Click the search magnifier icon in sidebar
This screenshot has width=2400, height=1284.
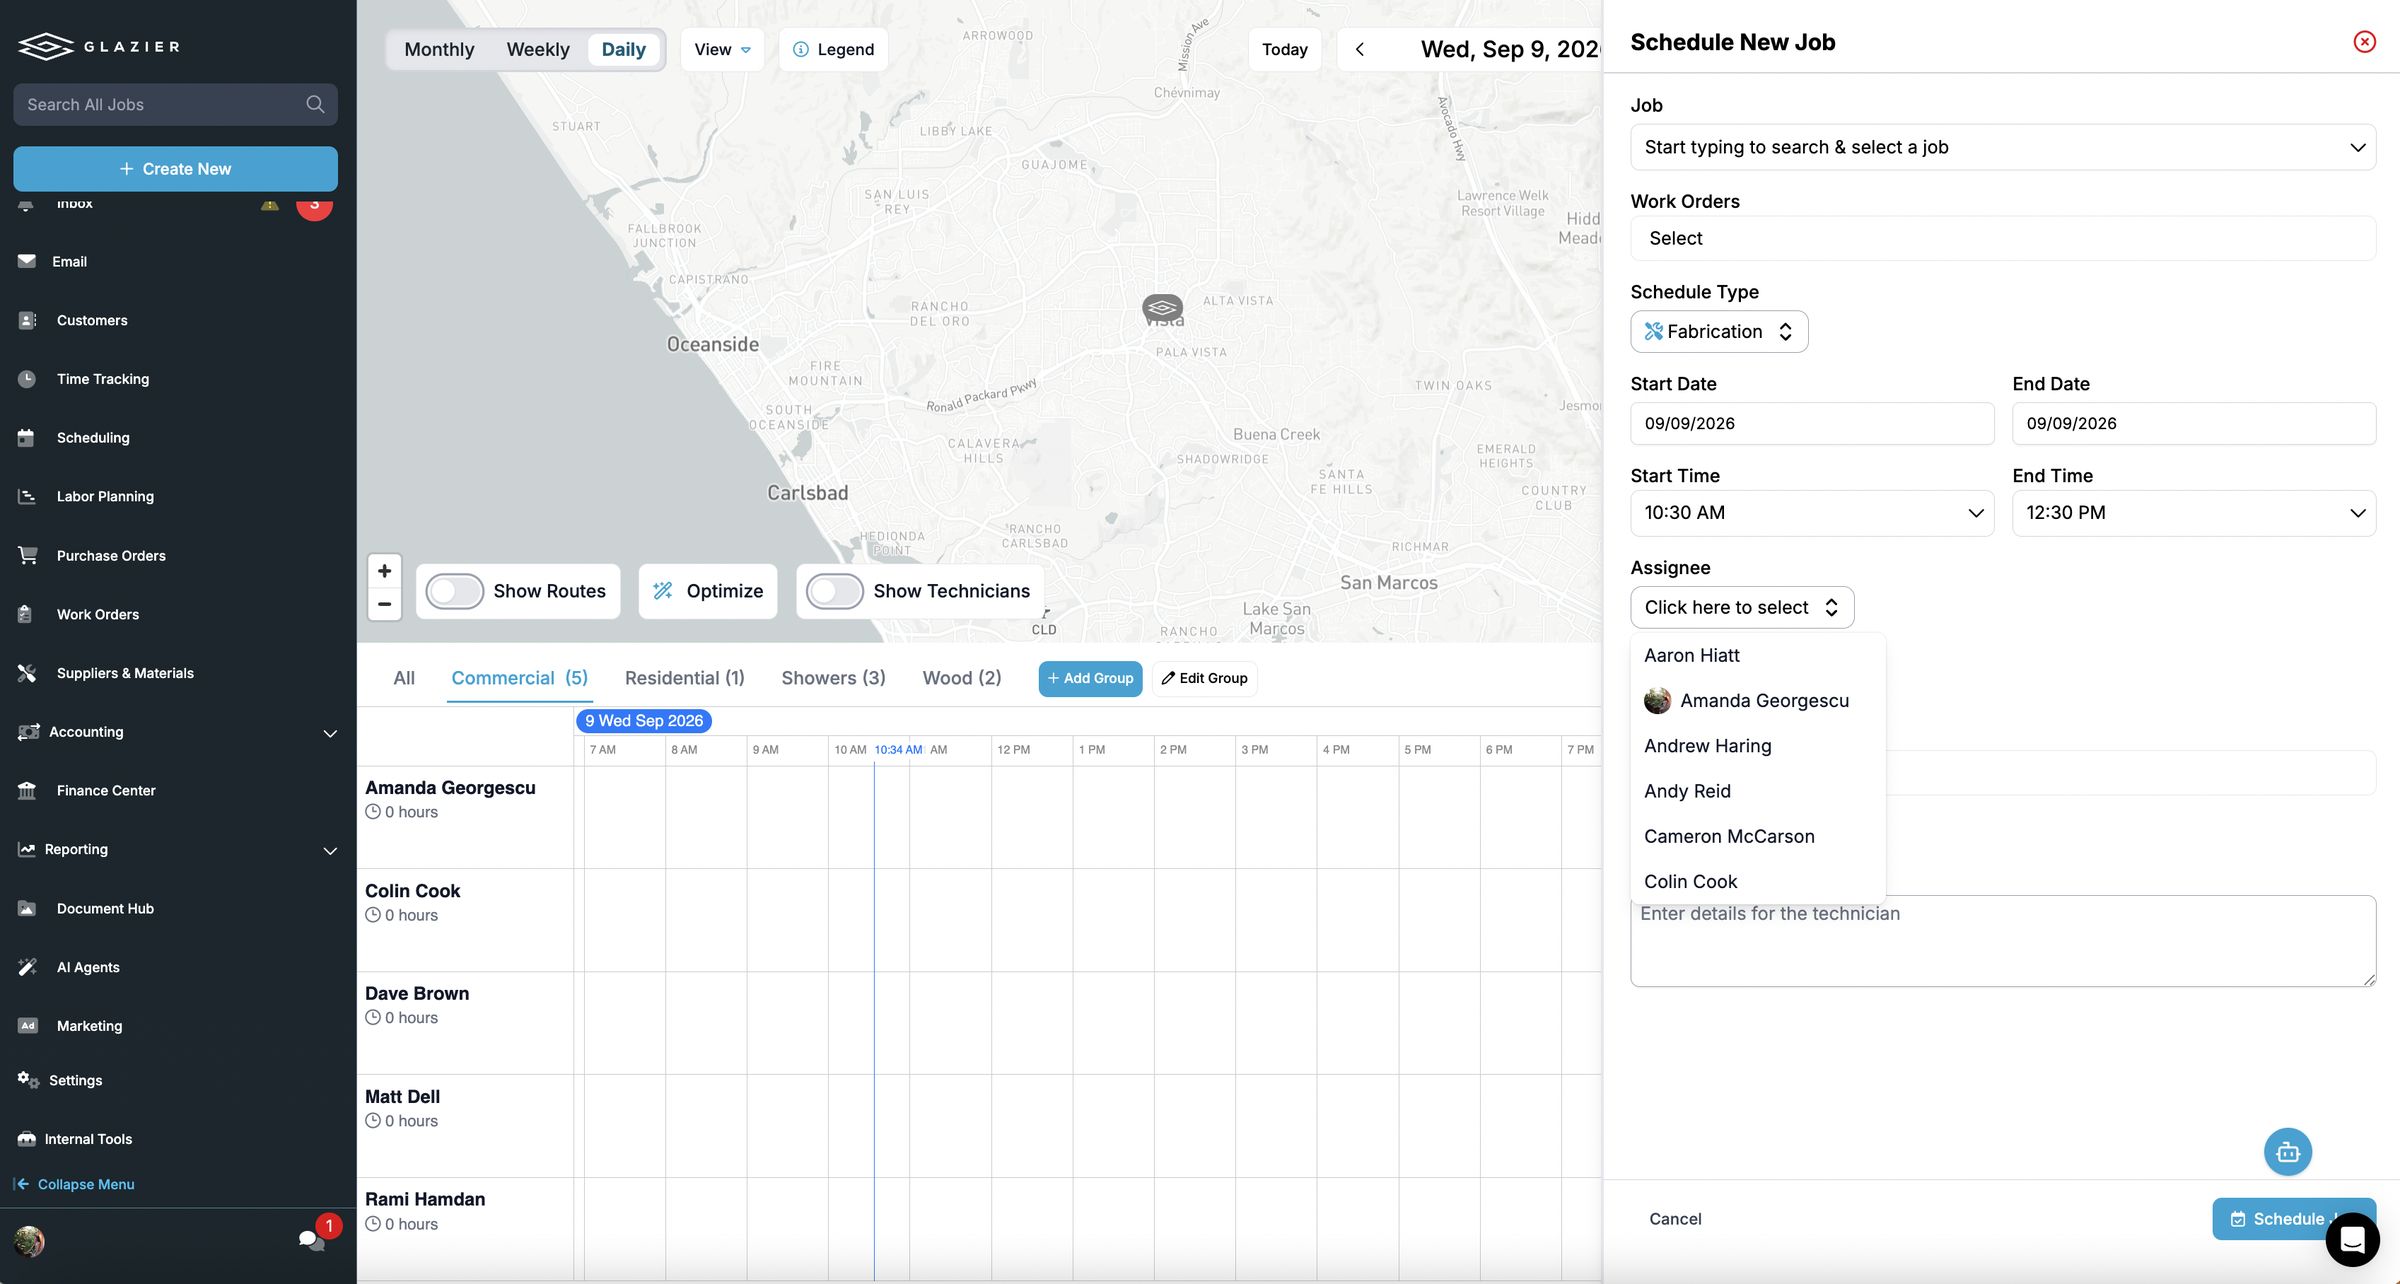315,104
